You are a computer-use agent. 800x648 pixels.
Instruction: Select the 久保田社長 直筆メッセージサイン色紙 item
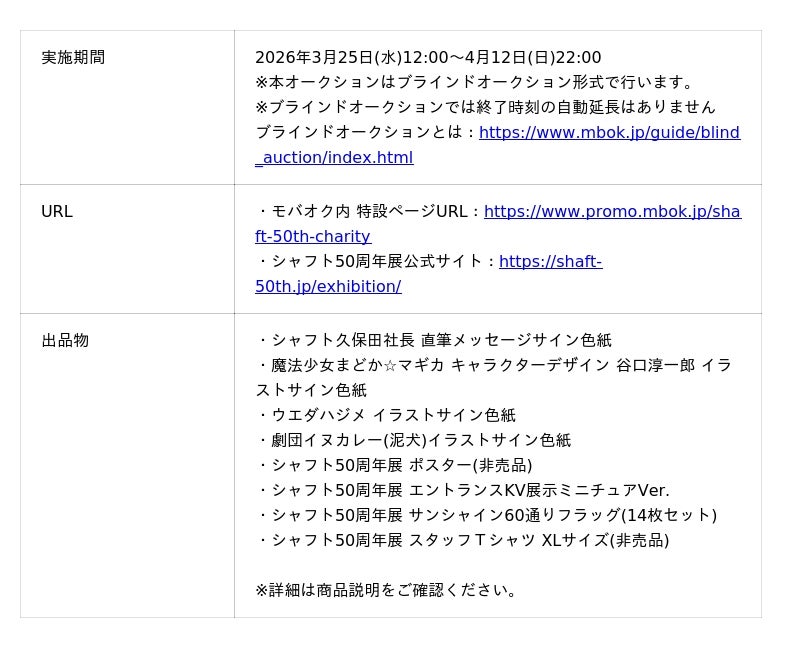pyautogui.click(x=434, y=341)
